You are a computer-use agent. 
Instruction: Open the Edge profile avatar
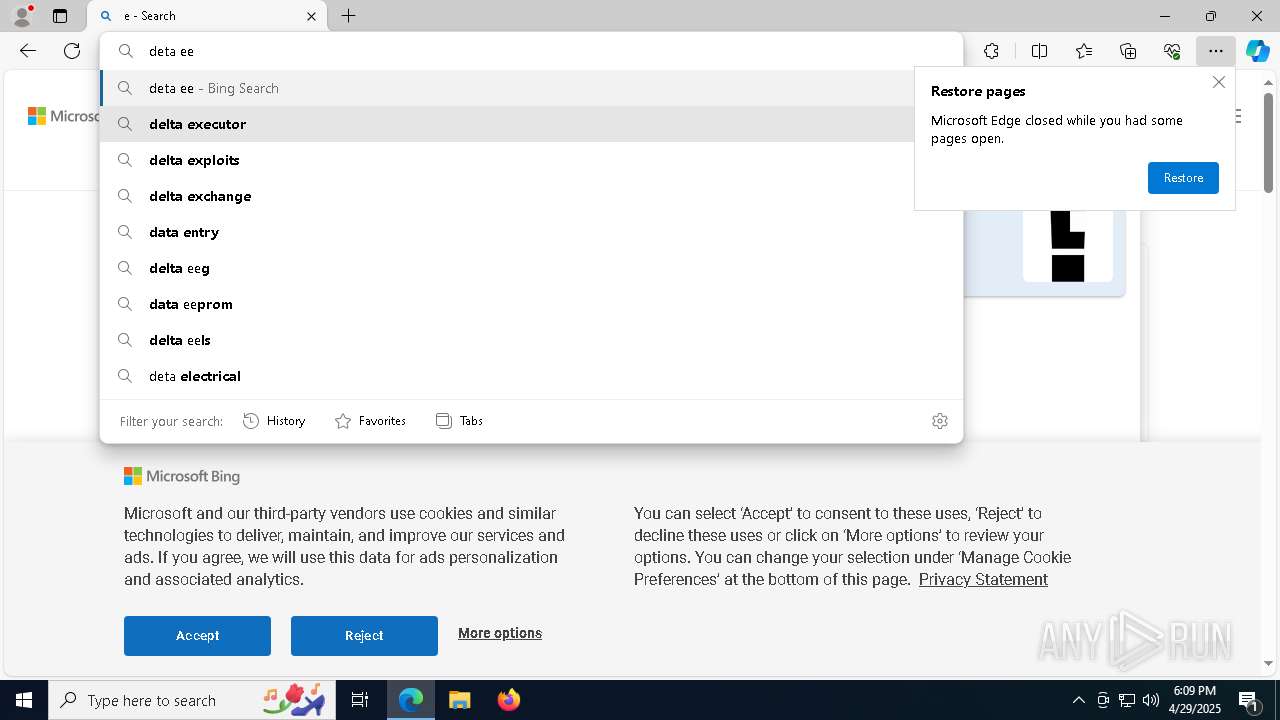pos(22,16)
